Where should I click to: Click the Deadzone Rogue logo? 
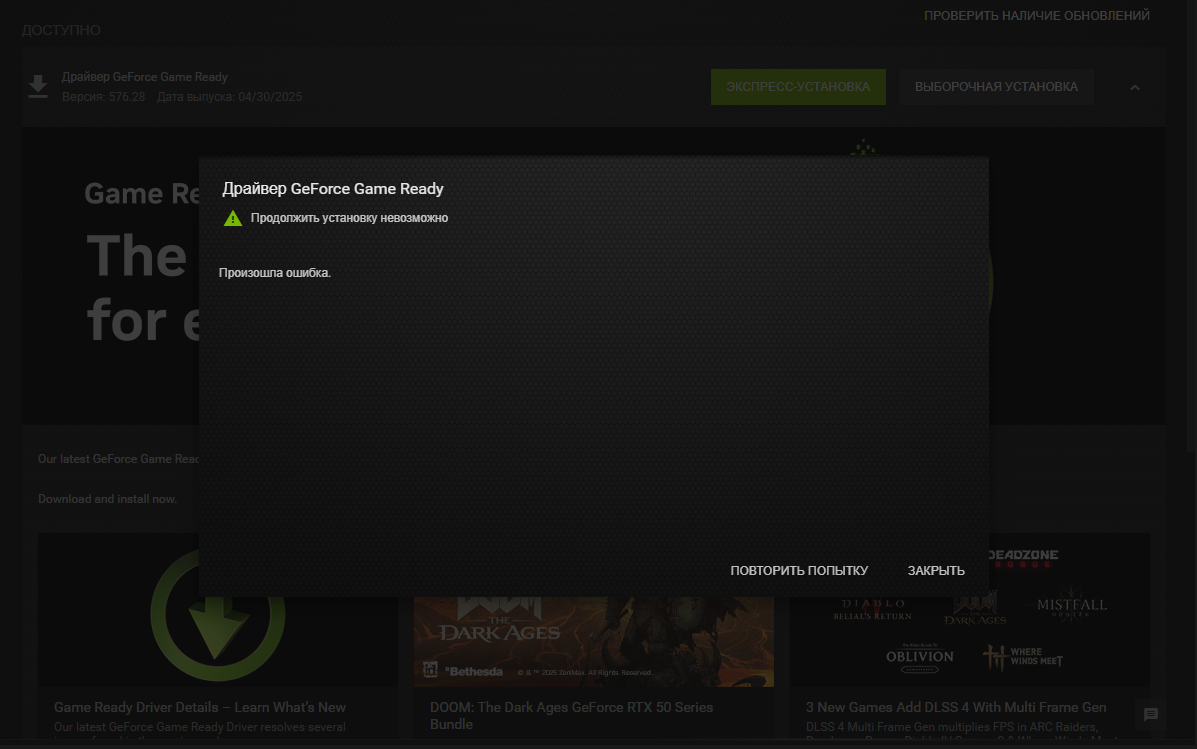tap(1023, 558)
